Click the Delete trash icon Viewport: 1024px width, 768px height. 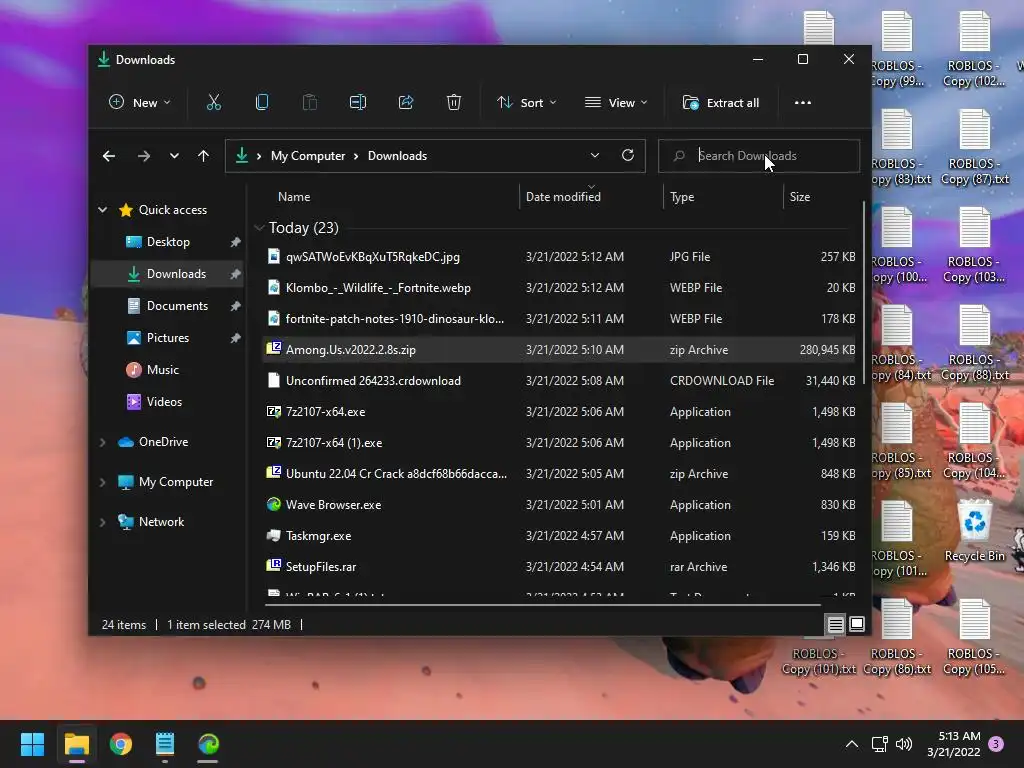click(454, 103)
